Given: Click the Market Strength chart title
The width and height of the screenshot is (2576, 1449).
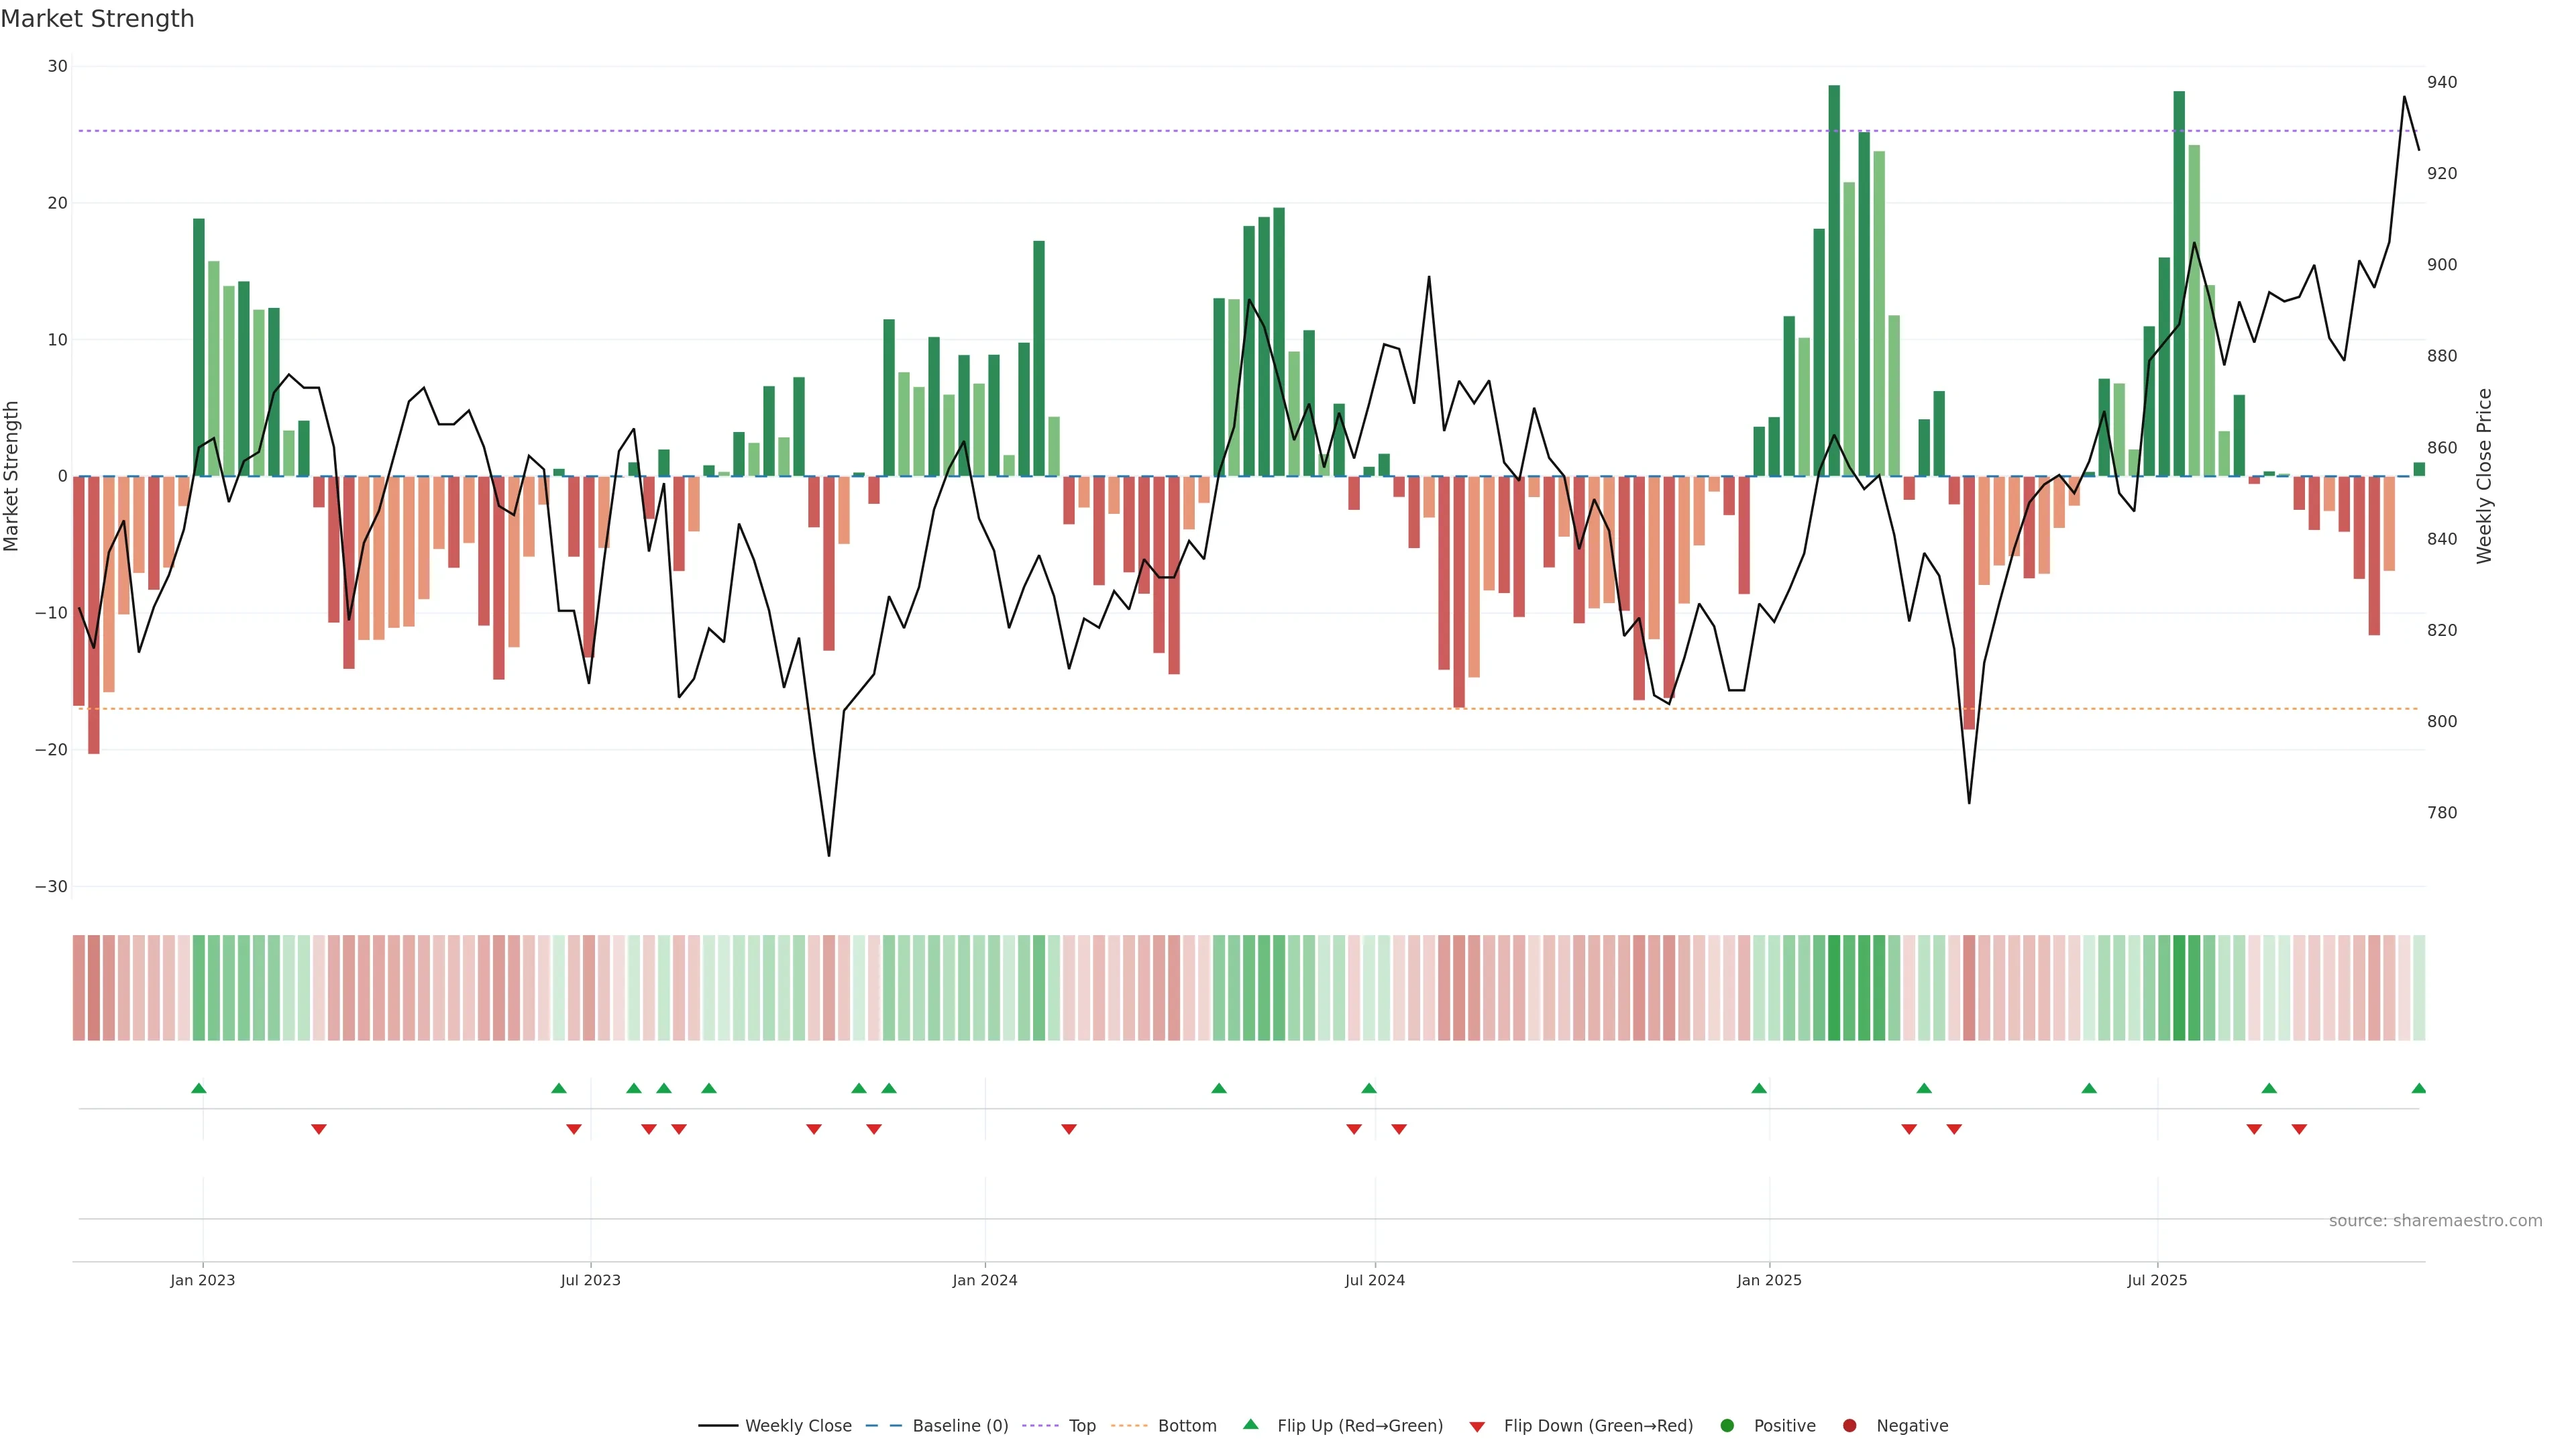Looking at the screenshot, I should [97, 19].
